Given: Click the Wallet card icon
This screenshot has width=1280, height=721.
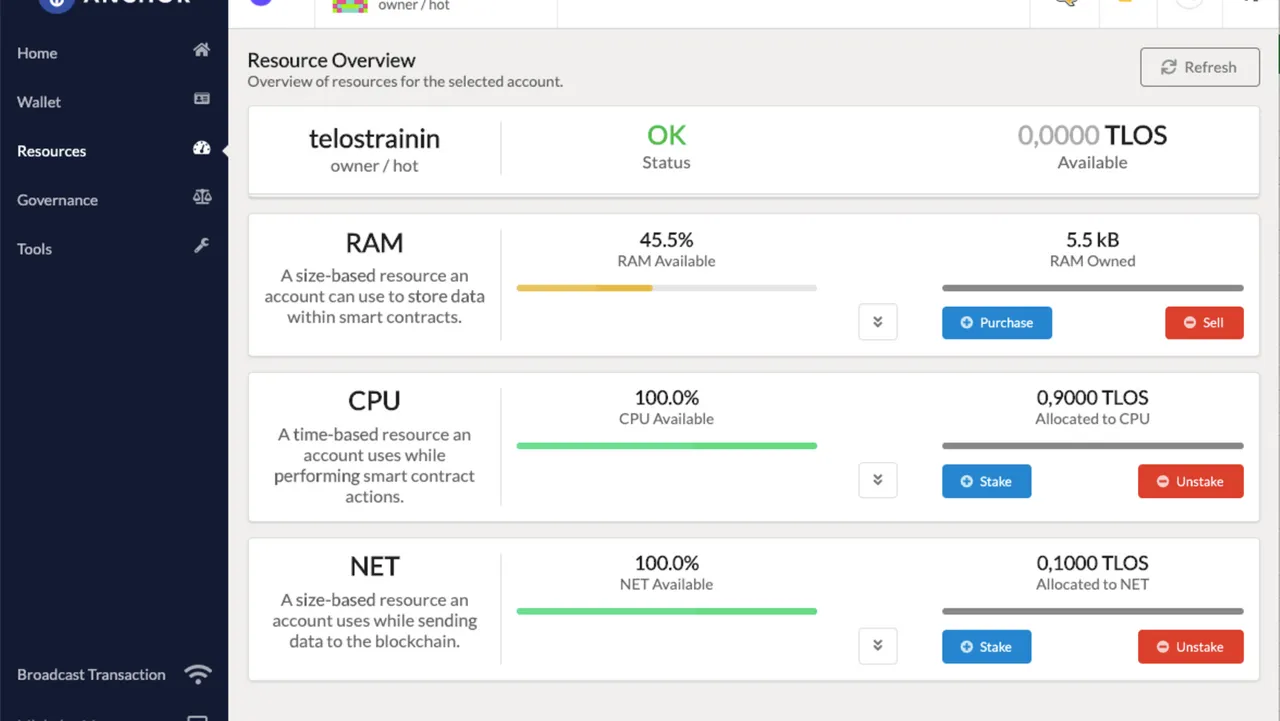Looking at the screenshot, I should coord(202,99).
